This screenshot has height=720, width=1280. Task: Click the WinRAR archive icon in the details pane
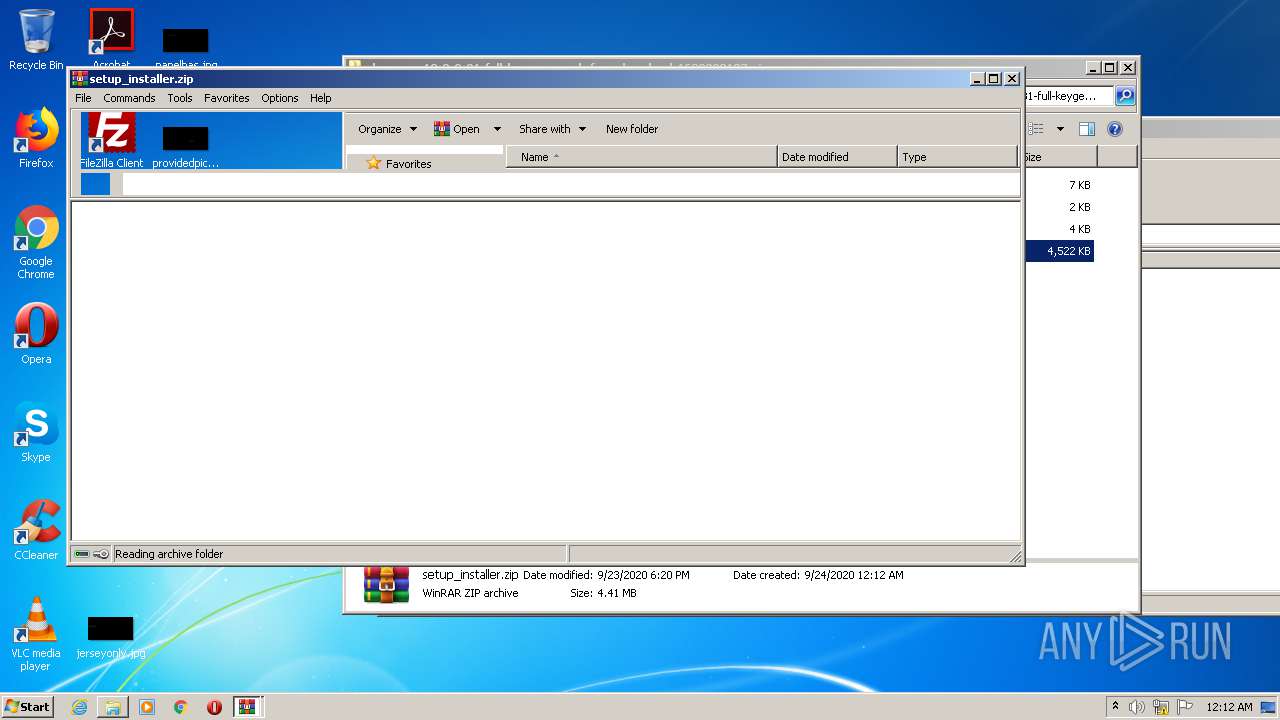(x=386, y=584)
